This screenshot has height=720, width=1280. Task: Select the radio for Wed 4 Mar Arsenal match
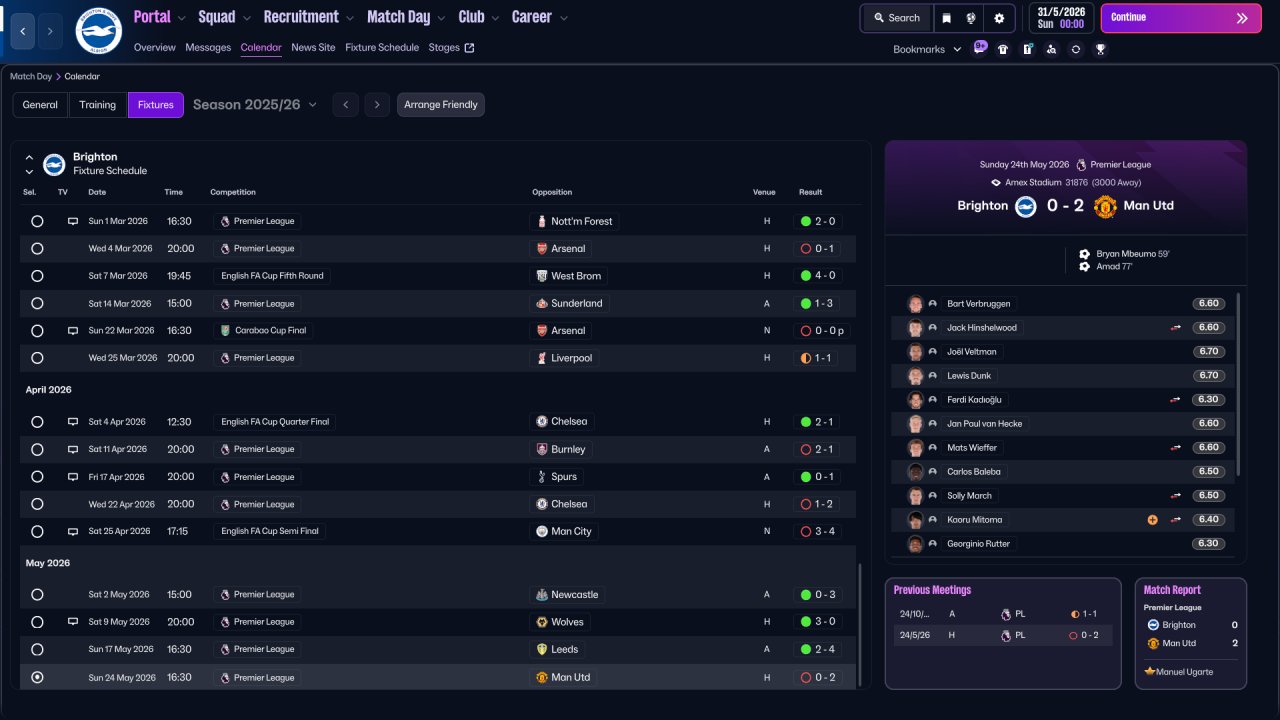(37, 248)
